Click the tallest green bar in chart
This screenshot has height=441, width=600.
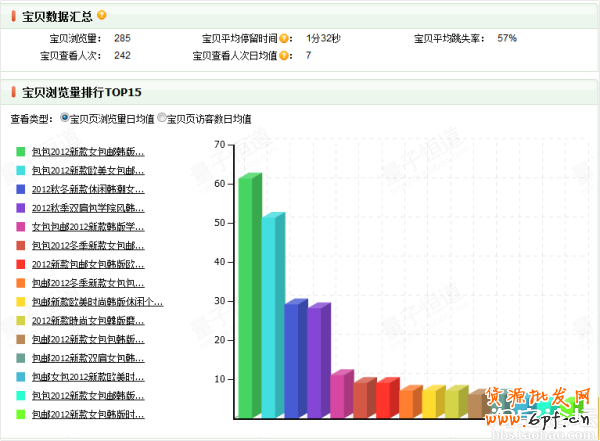(246, 298)
